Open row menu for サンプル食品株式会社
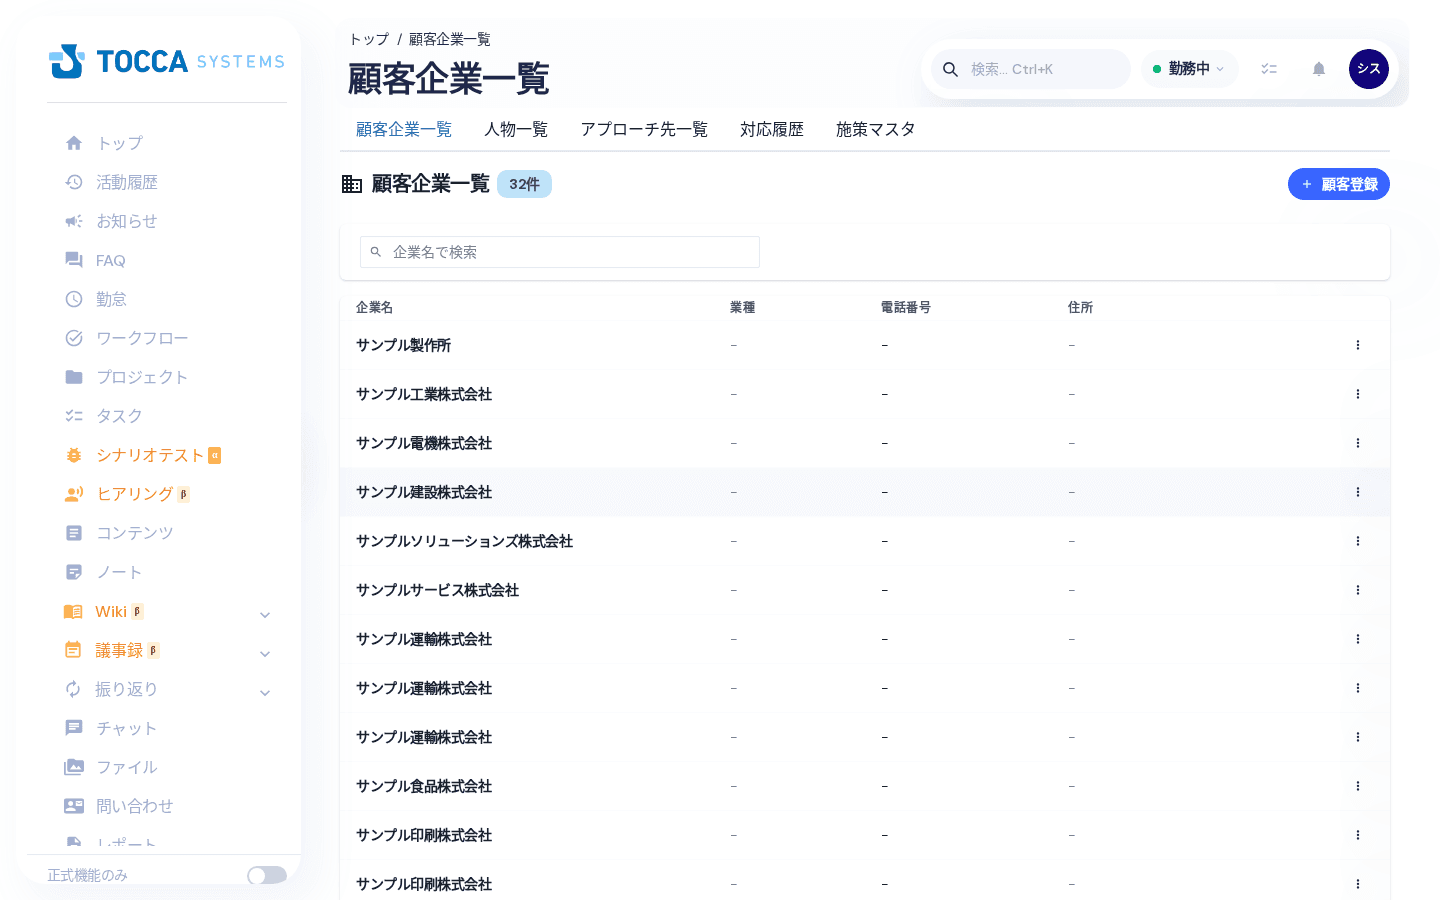Image resolution: width=1440 pixels, height=900 pixels. coord(1358,786)
